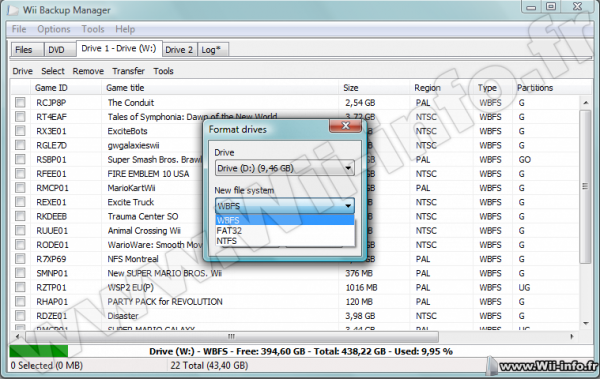Tick the Trauma Center SO checkbox

pos(20,216)
